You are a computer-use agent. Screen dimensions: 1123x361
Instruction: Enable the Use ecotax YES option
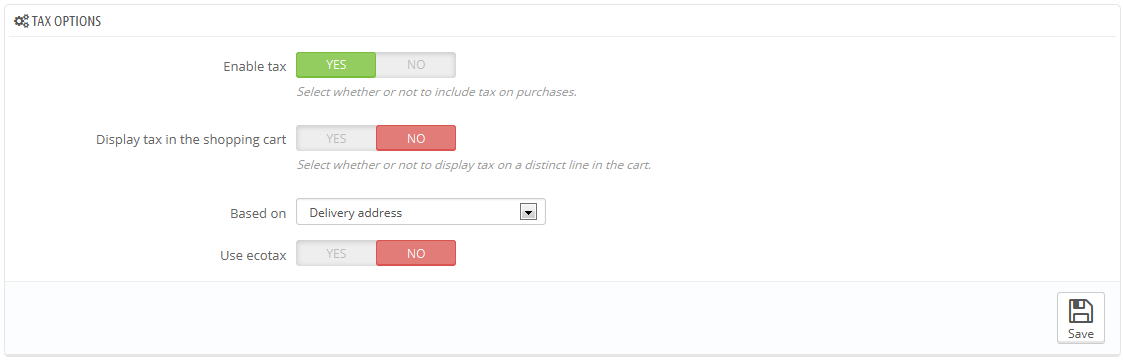pos(336,253)
